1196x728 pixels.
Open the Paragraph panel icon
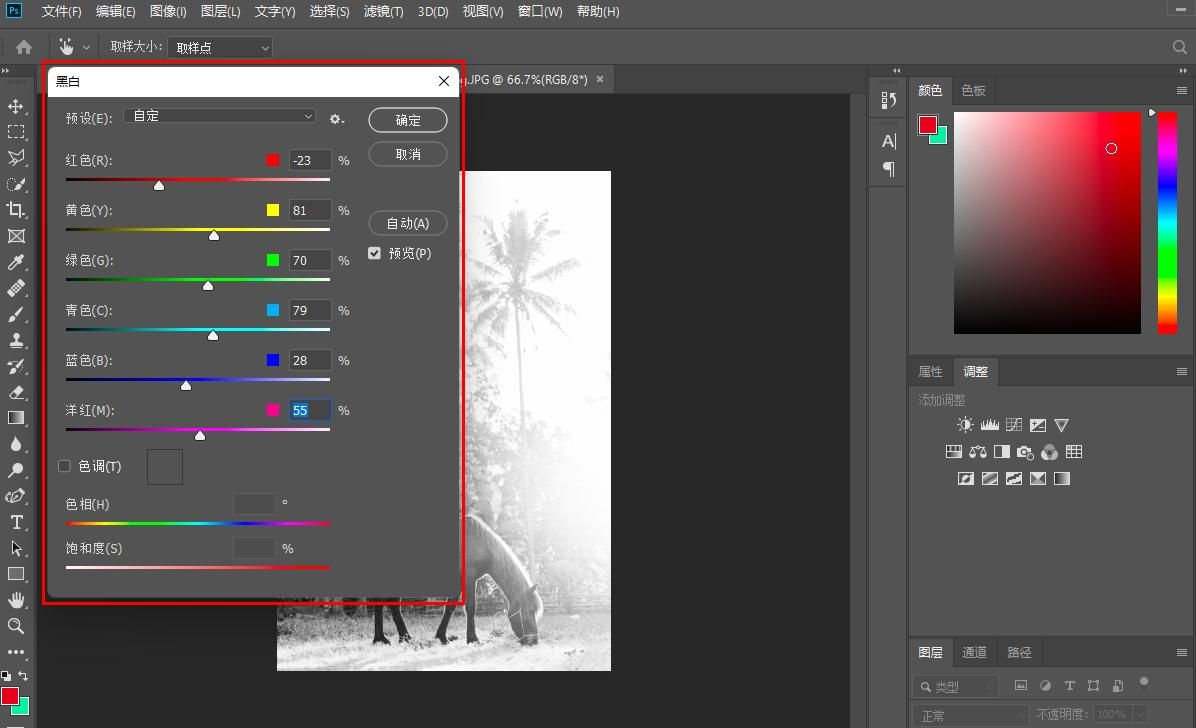tap(889, 169)
